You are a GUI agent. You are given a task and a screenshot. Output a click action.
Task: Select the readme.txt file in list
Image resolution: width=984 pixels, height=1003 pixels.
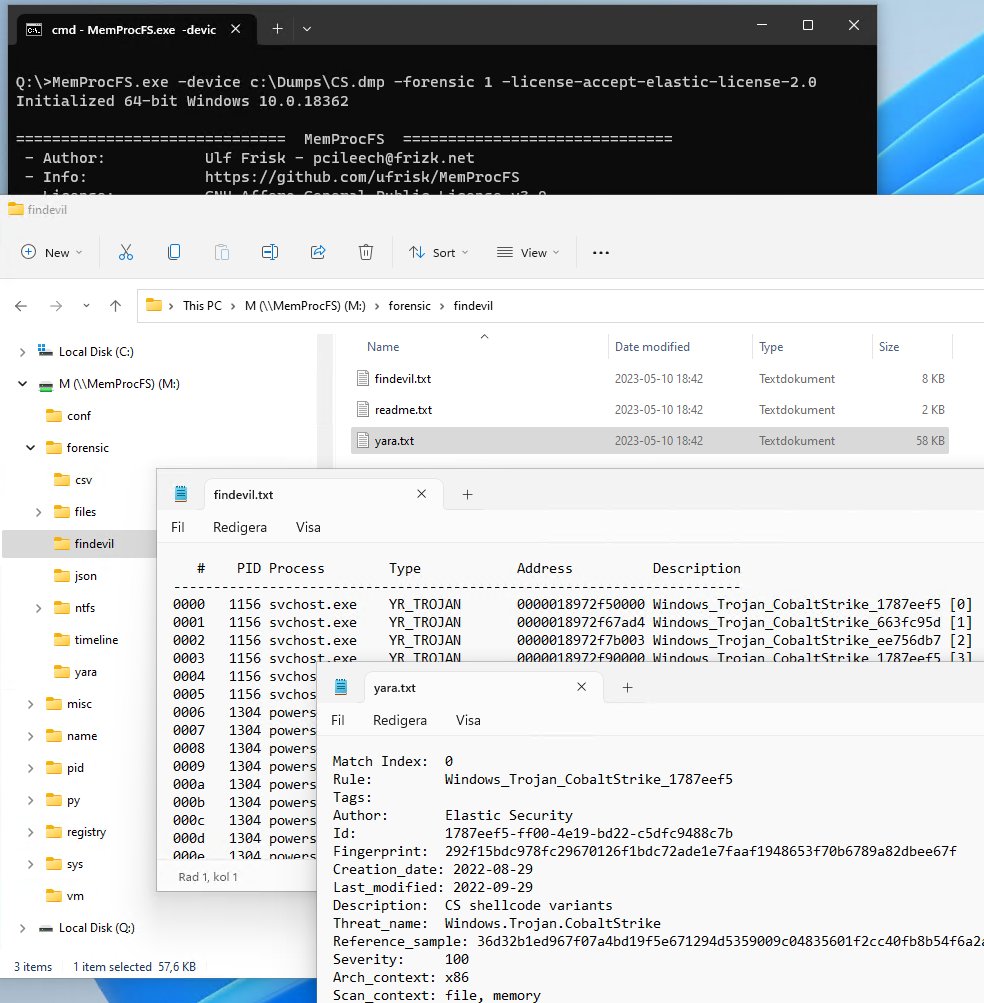649,409
